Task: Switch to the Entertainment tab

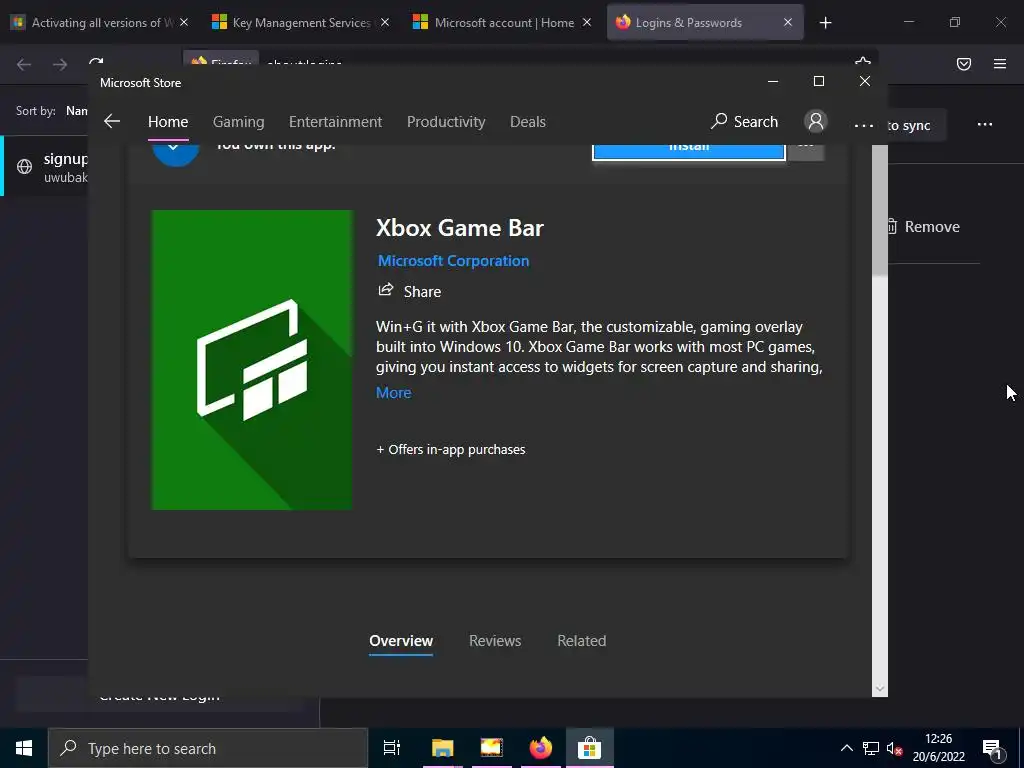Action: [335, 122]
